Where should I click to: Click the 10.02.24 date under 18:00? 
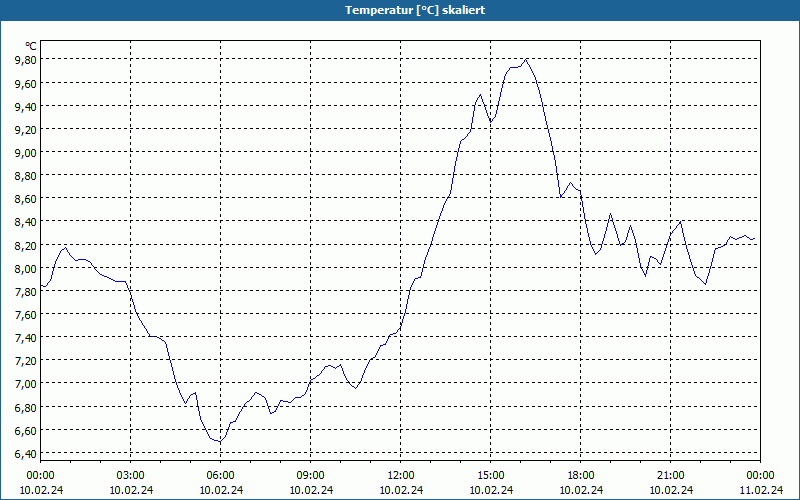(581, 490)
